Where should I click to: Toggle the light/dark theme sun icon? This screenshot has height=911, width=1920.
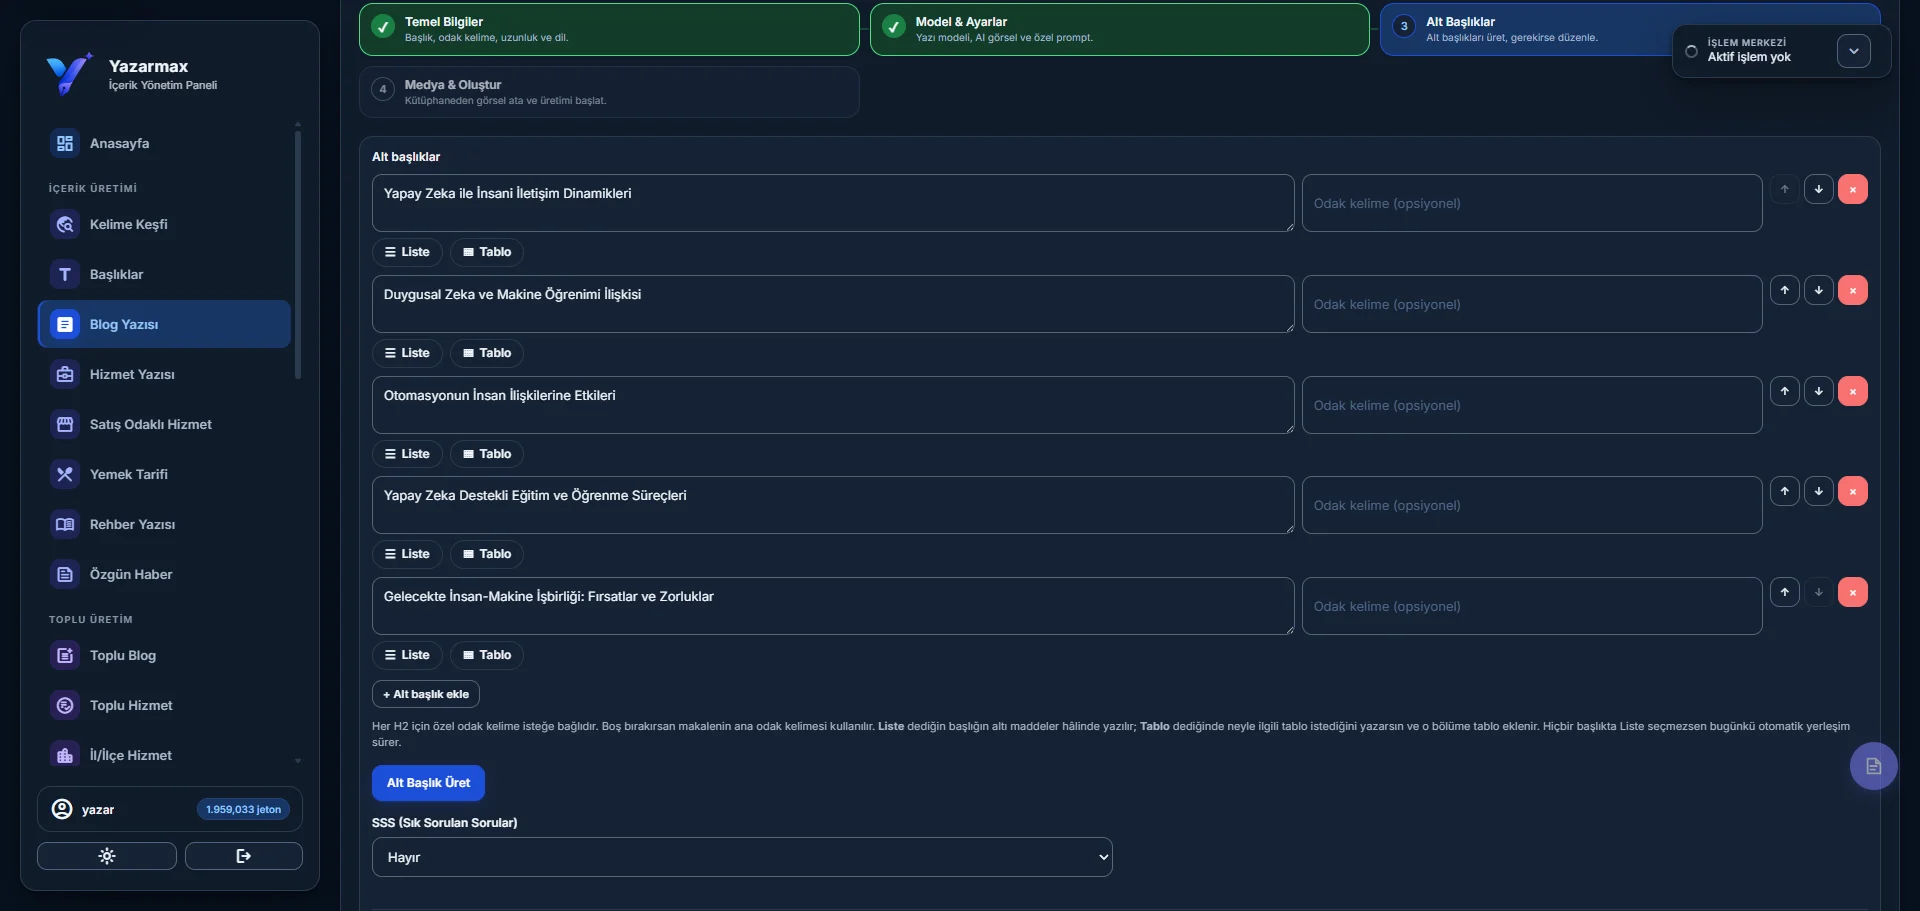click(x=107, y=856)
